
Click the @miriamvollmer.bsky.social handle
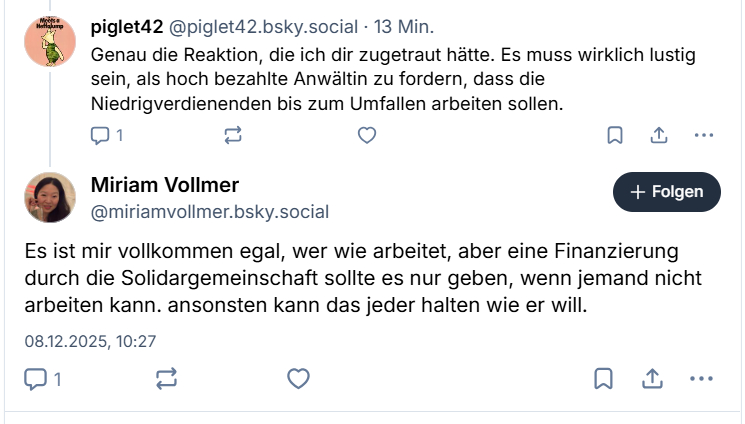pos(210,212)
